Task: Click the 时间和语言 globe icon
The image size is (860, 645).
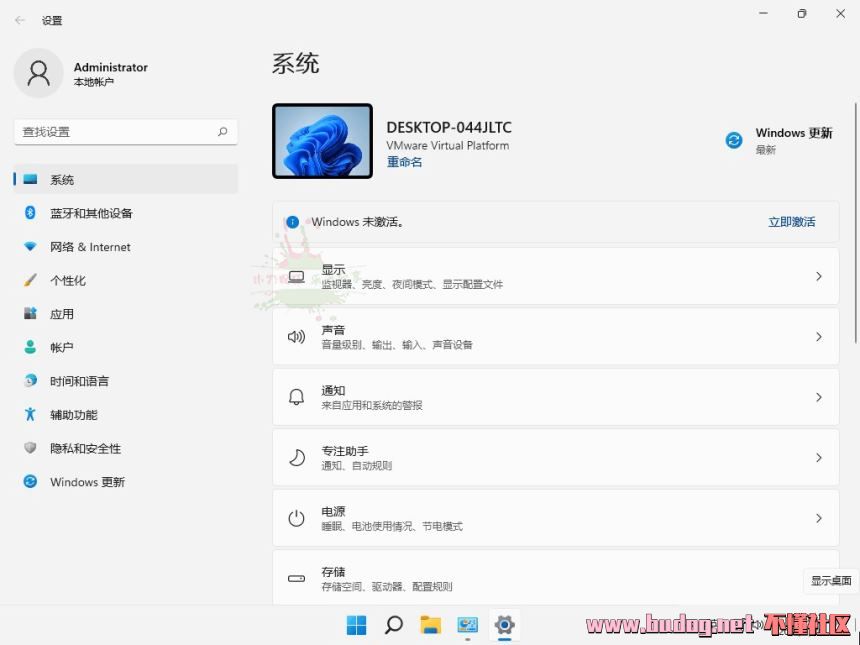Action: (x=30, y=381)
